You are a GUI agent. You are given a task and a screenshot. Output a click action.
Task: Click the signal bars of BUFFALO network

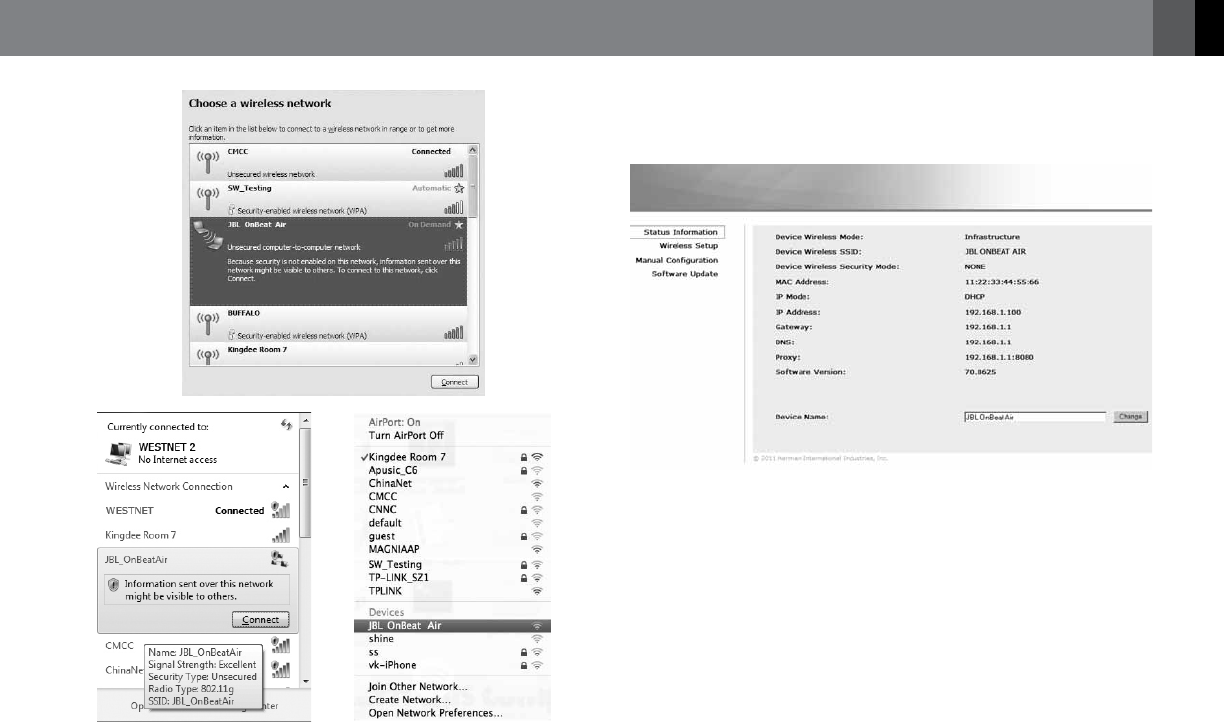[x=454, y=333]
